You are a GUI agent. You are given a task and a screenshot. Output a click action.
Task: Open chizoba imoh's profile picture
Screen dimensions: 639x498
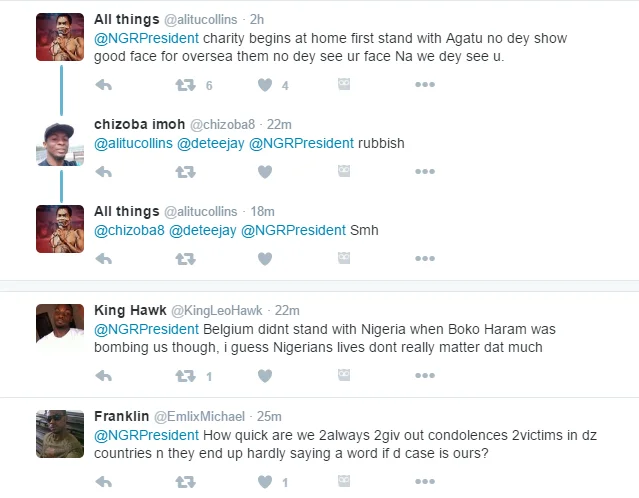point(60,145)
